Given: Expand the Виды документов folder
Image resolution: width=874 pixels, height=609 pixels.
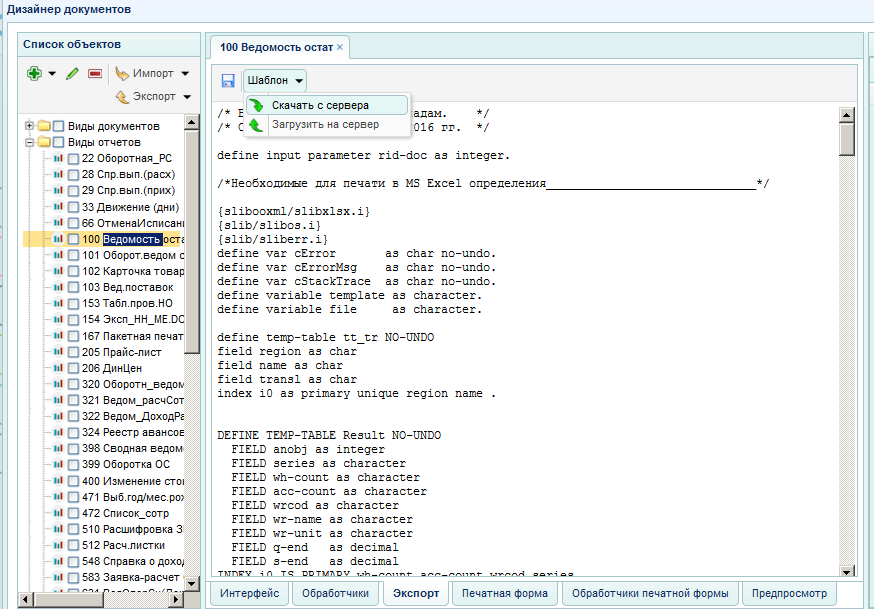Looking at the screenshot, I should click(29, 126).
